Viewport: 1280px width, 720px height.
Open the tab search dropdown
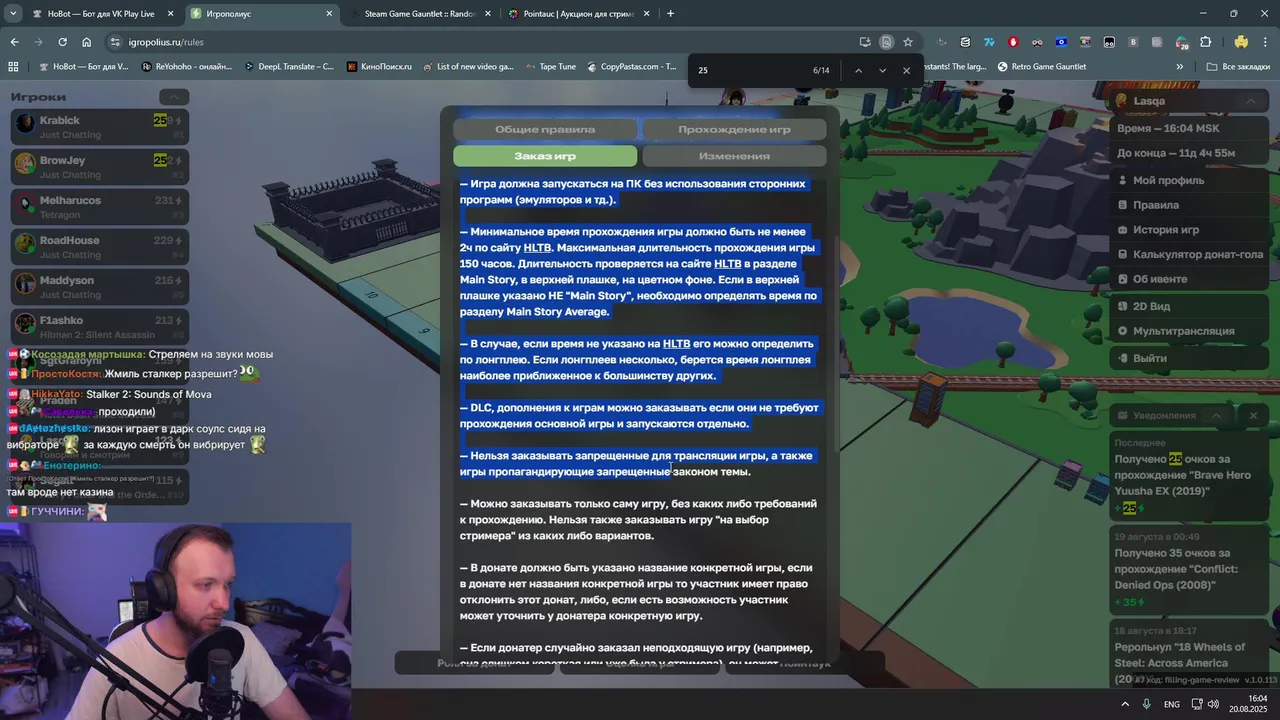click(x=12, y=14)
